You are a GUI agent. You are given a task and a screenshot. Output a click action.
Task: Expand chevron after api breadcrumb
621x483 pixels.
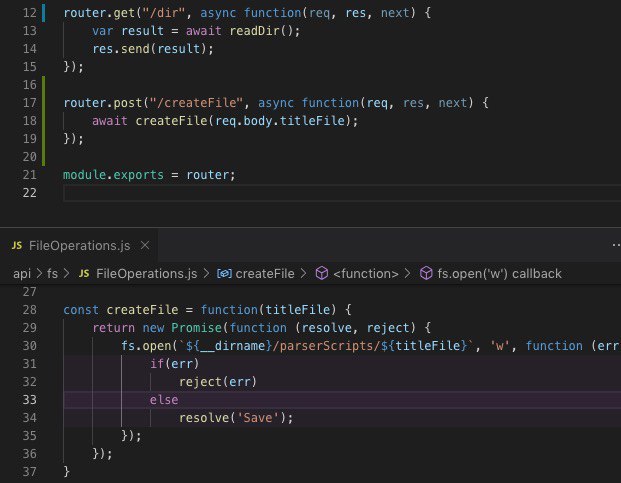tap(39, 274)
